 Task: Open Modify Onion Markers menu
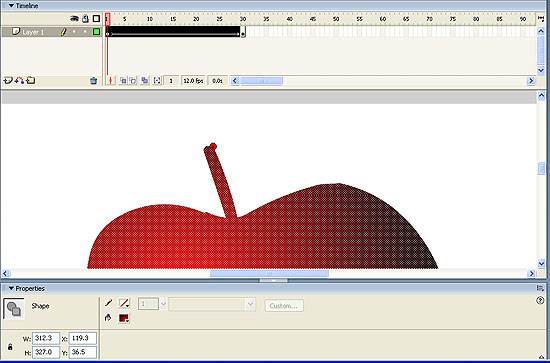157,81
